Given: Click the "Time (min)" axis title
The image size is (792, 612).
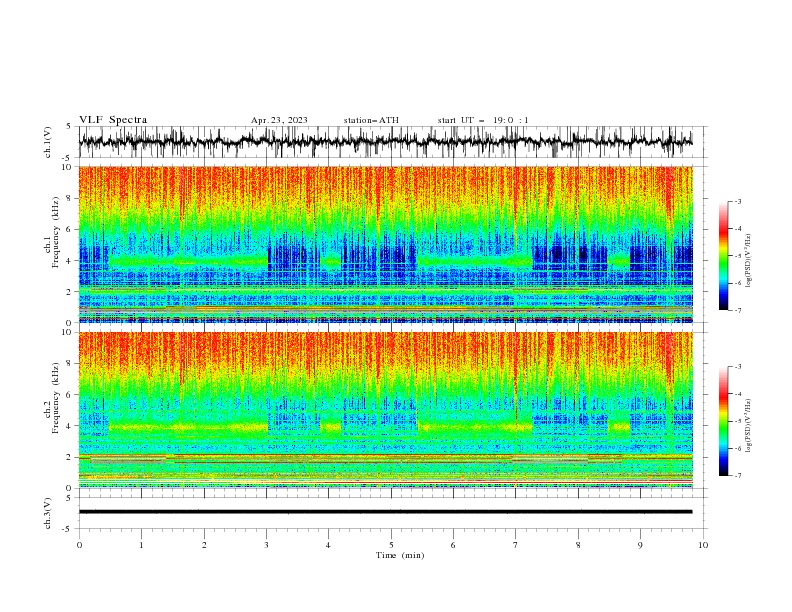Looking at the screenshot, I should tap(400, 555).
